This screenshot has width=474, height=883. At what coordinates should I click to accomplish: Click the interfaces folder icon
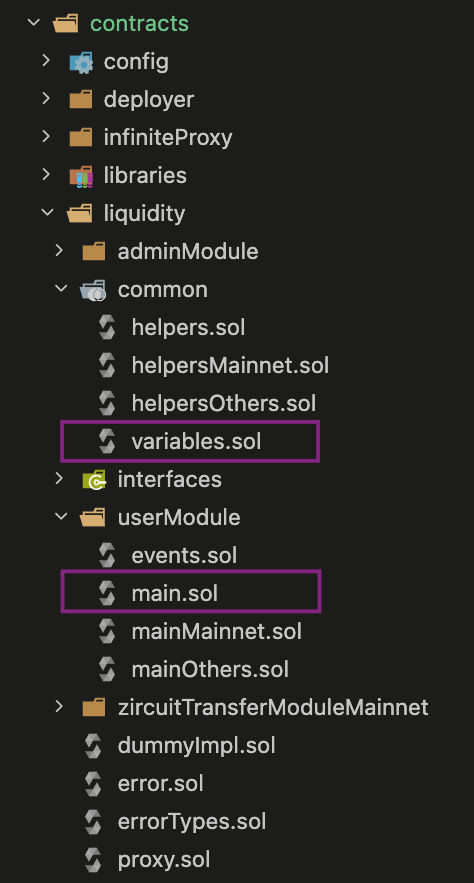[93, 480]
